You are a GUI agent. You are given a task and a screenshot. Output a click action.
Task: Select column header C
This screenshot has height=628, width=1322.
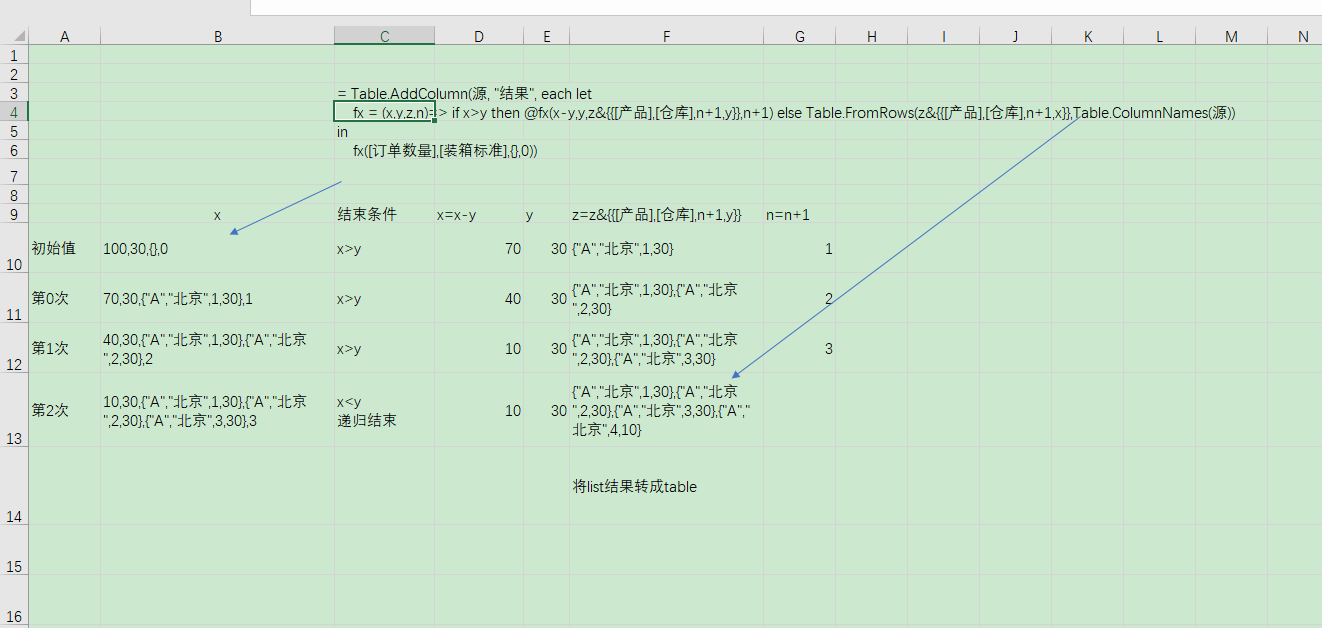click(384, 36)
